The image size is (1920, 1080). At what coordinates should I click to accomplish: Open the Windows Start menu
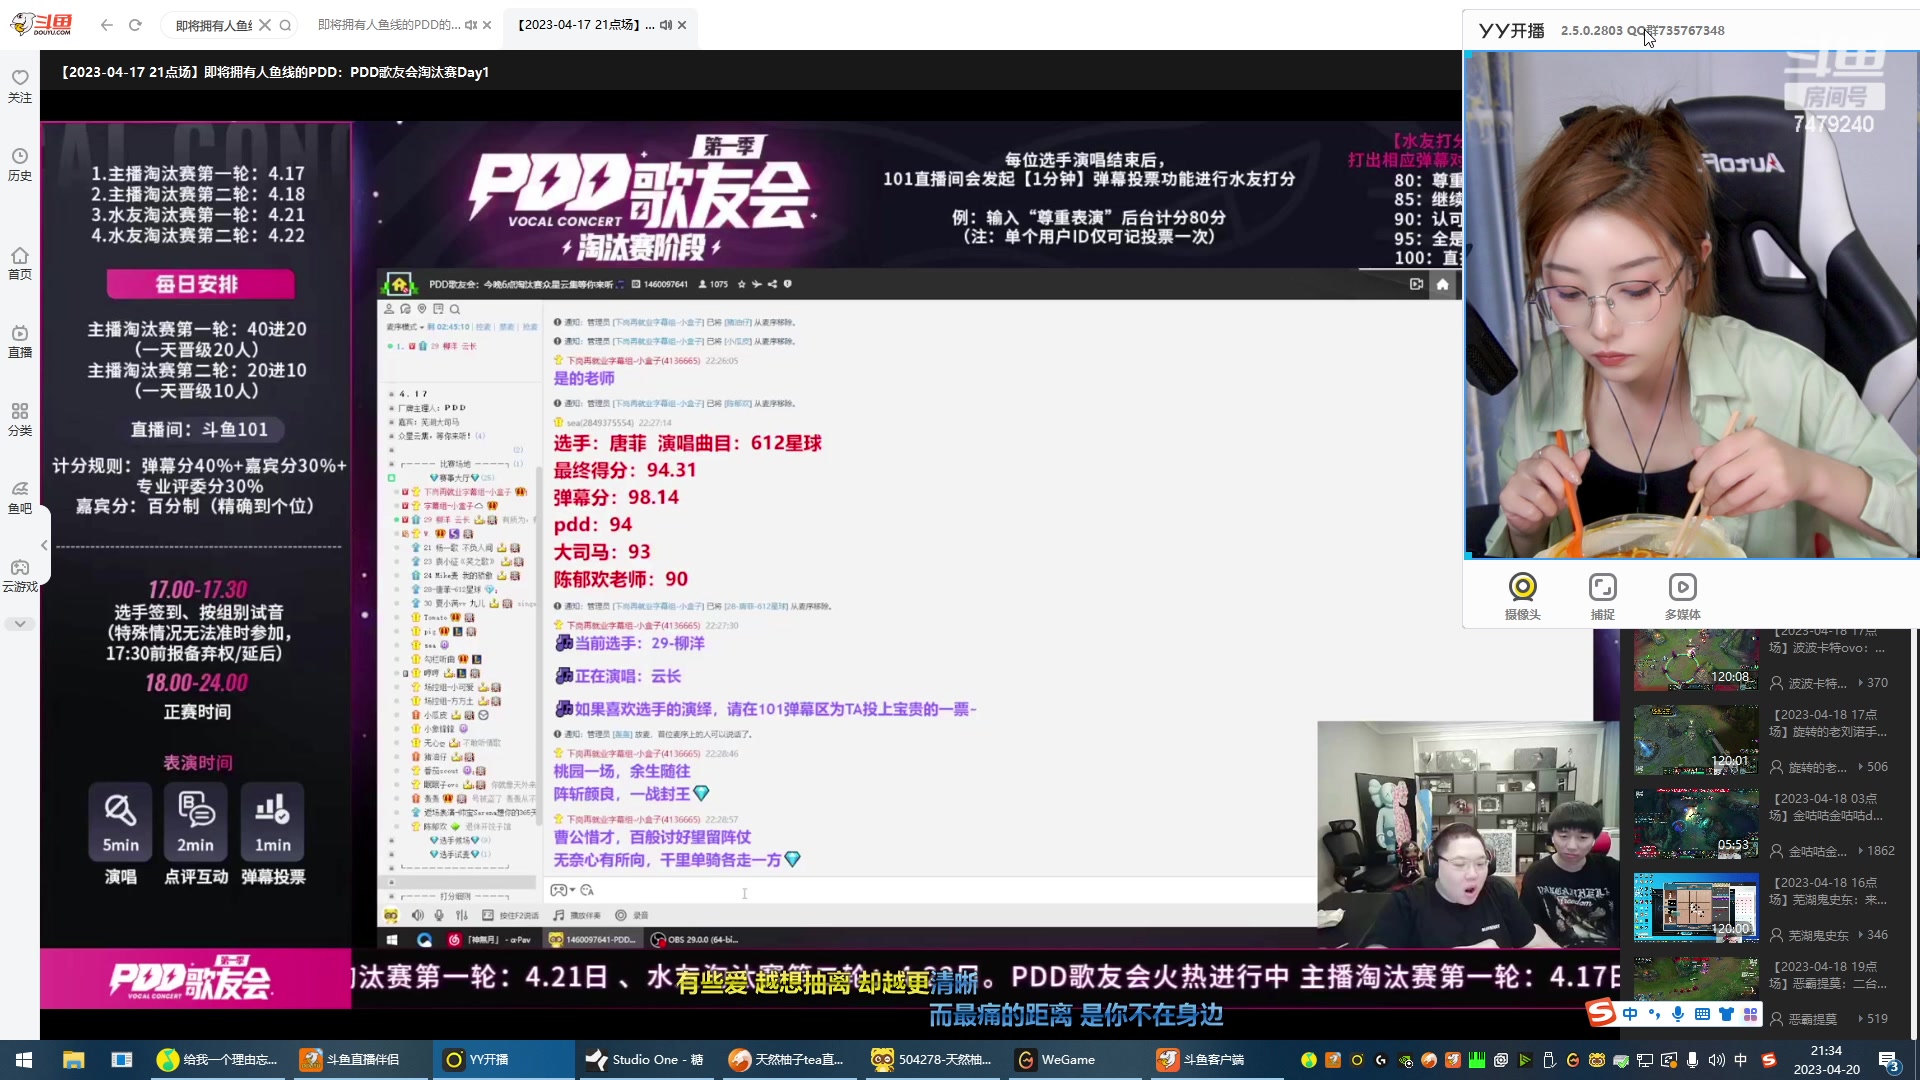24,1060
